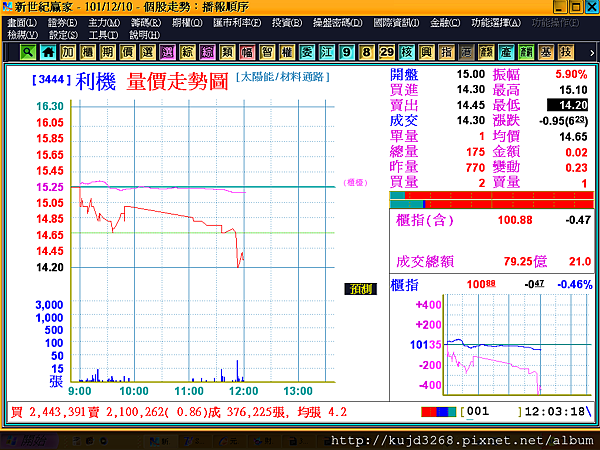Open the 功能選擇(A) menu

click(496, 23)
